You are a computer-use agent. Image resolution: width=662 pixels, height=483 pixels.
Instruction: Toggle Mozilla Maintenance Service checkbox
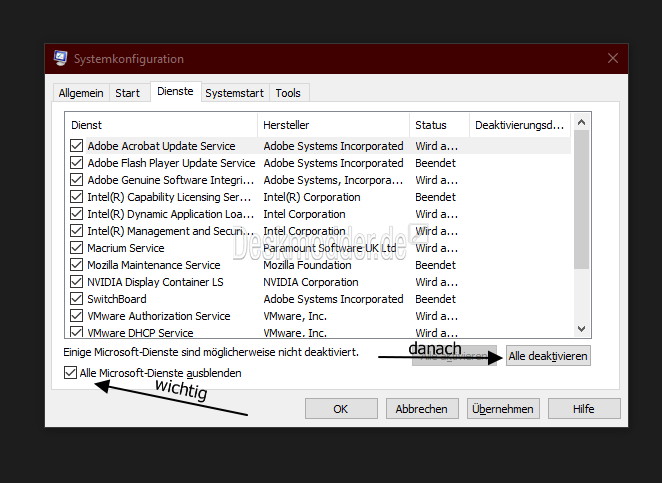pos(76,265)
